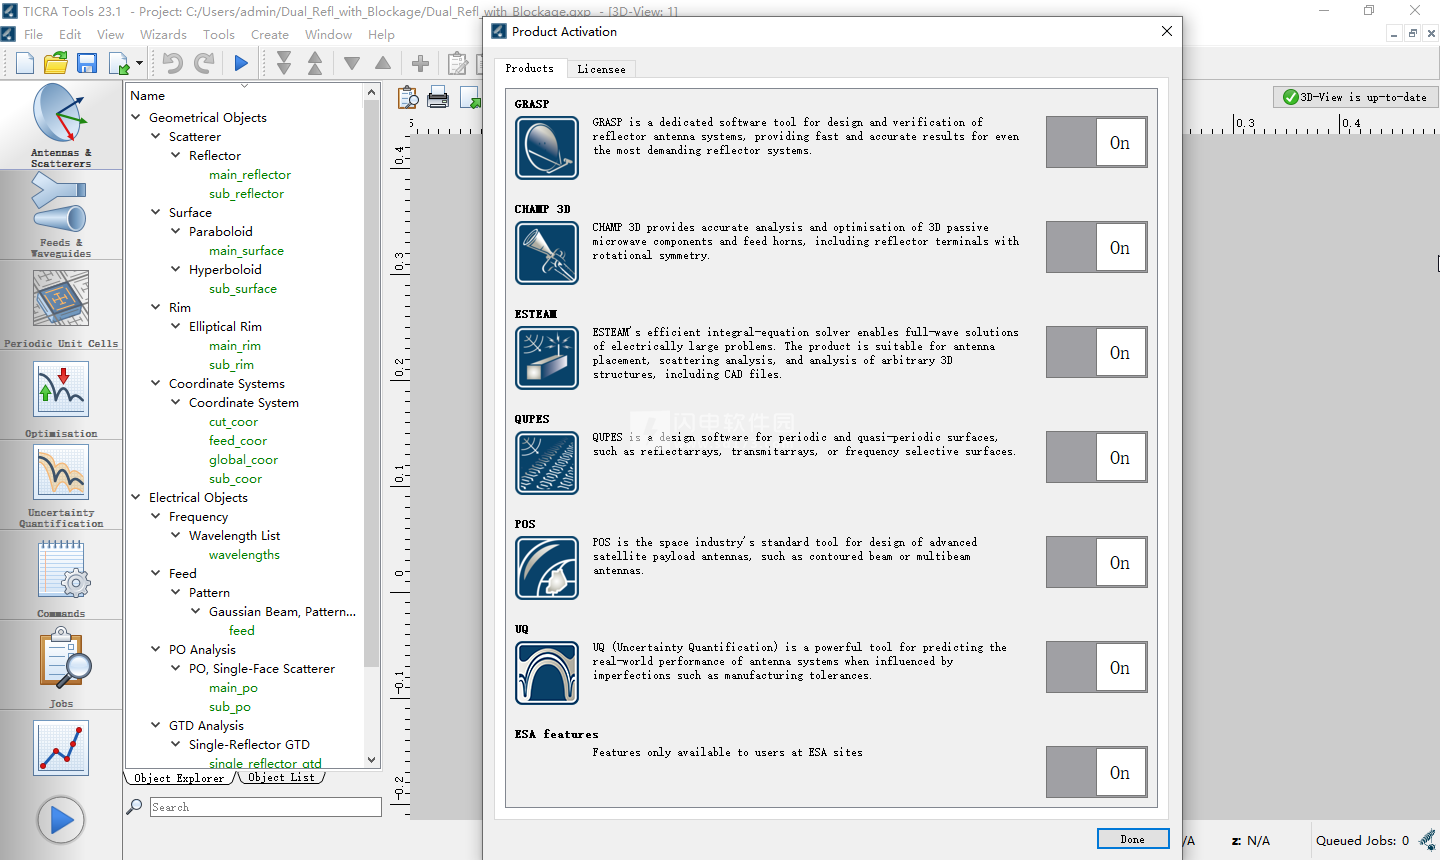Image resolution: width=1440 pixels, height=860 pixels.
Task: Click the single down triangle toolbar icon
Action: tap(352, 64)
